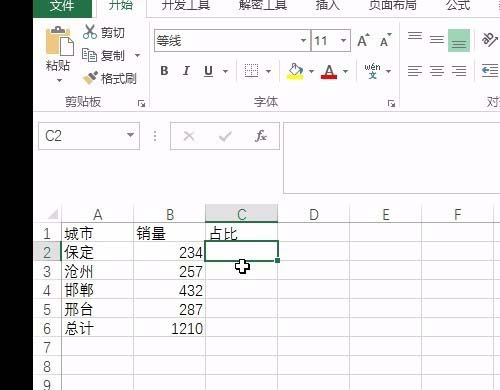Select column B header
The width and height of the screenshot is (500, 390).
pos(170,214)
